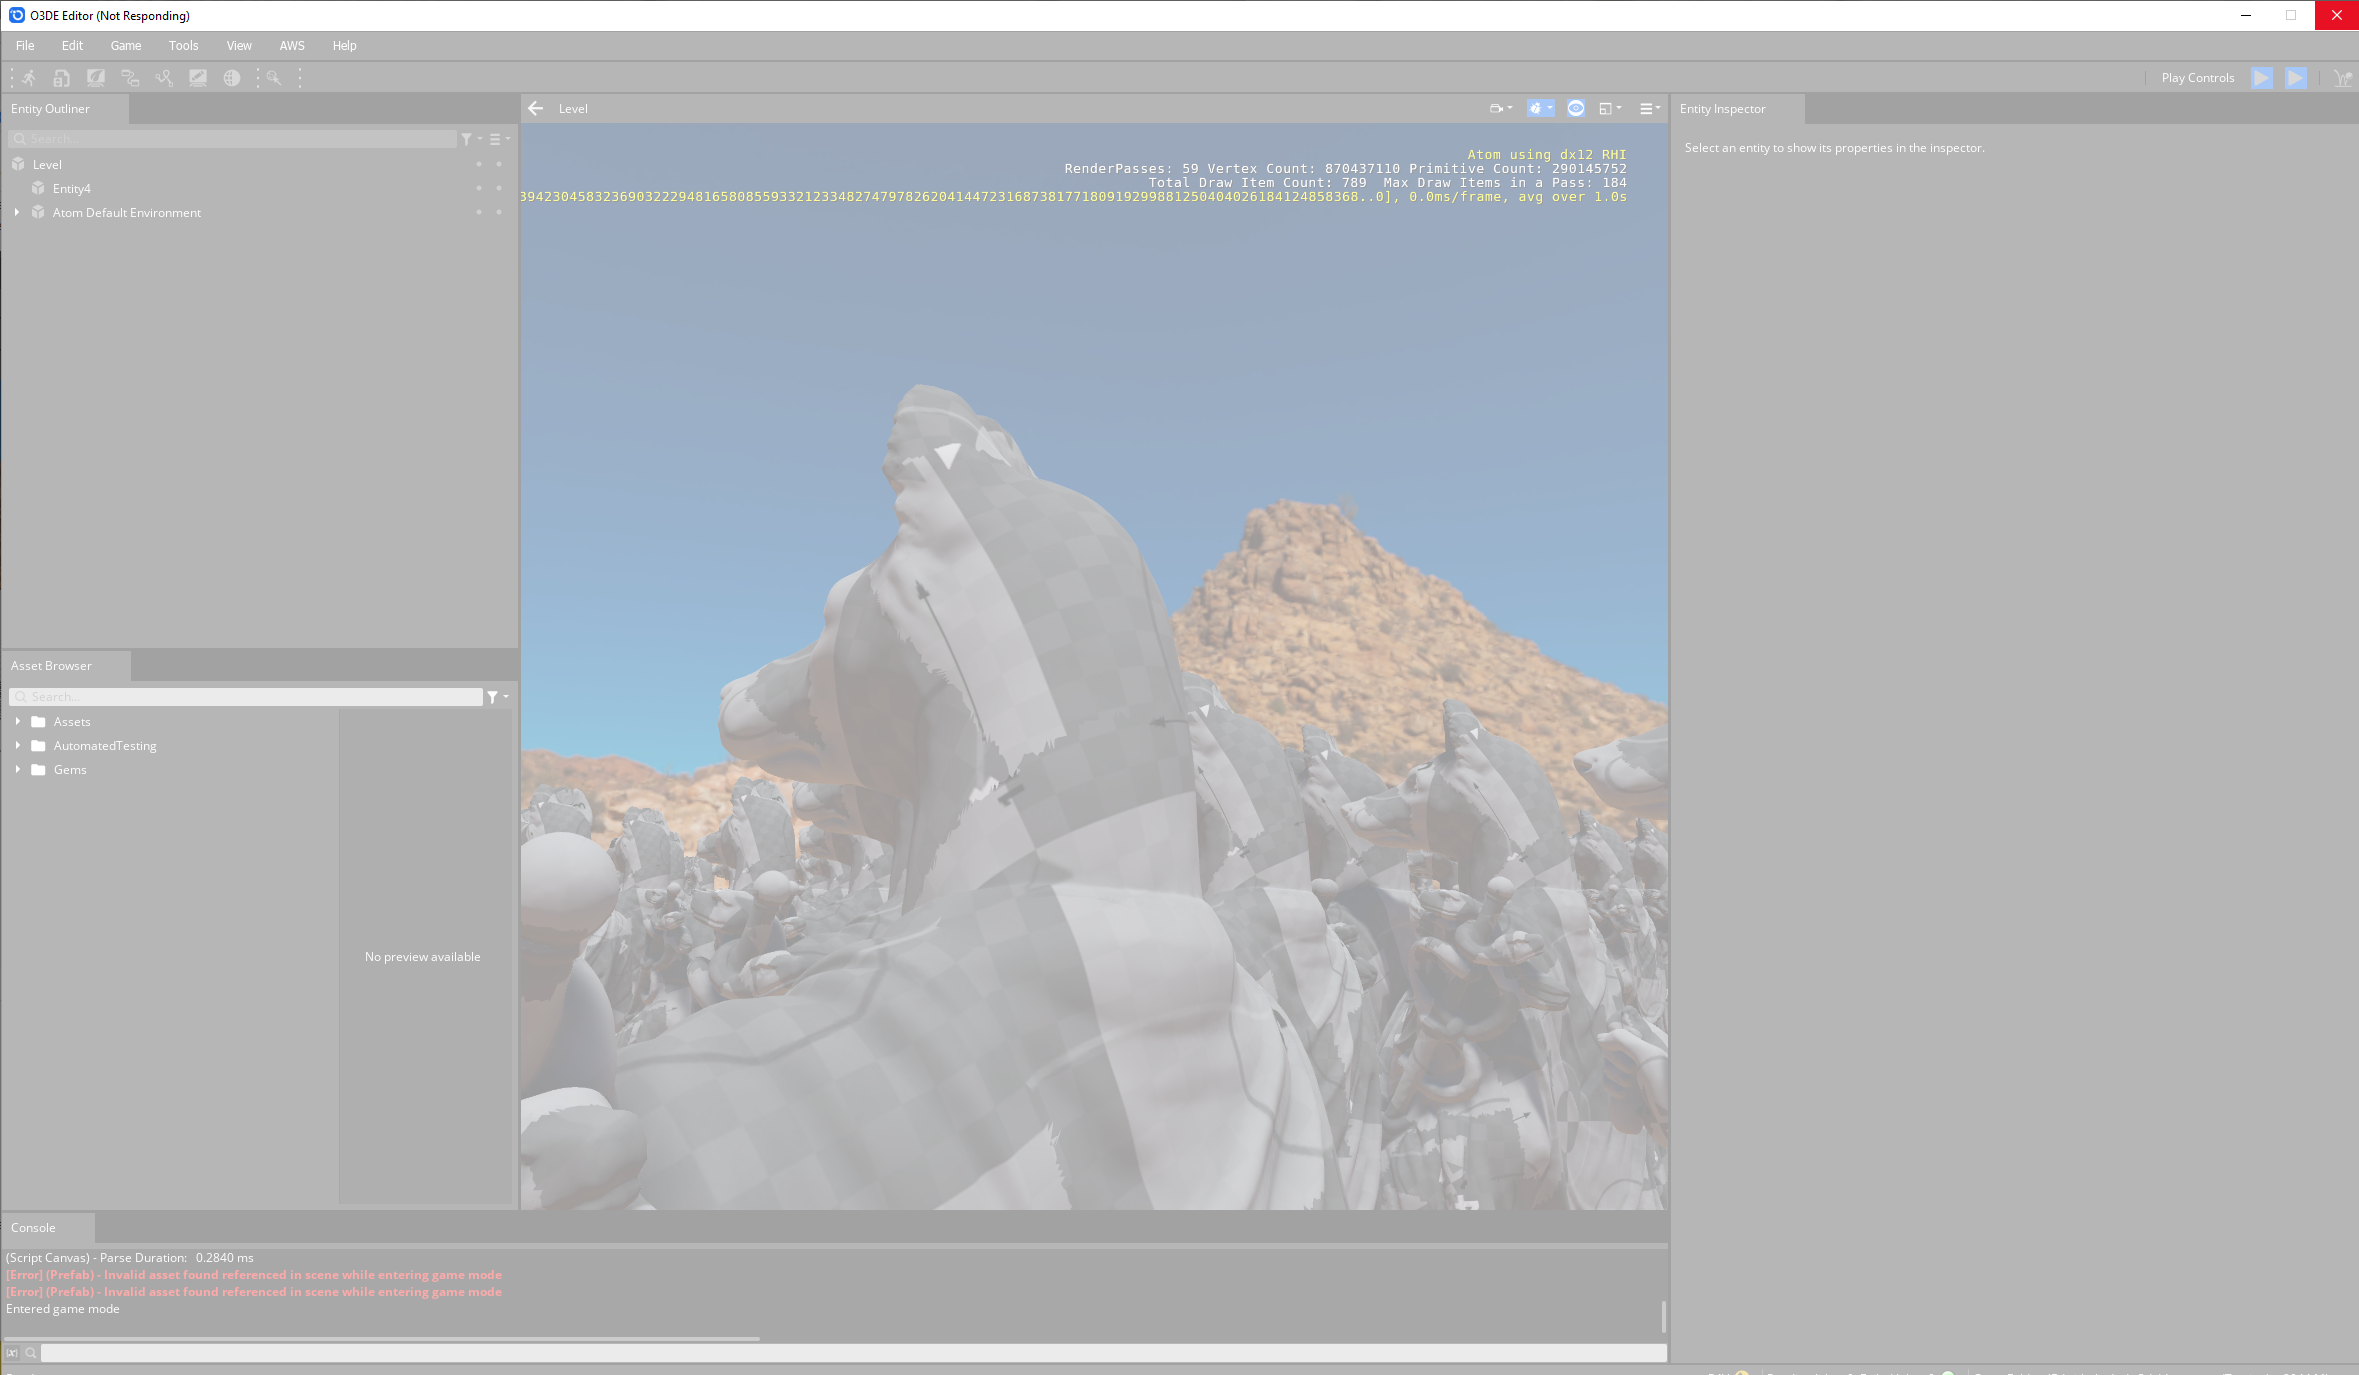The image size is (2359, 1375).
Task: Activate the zoom search toolbar icon
Action: coord(274,78)
